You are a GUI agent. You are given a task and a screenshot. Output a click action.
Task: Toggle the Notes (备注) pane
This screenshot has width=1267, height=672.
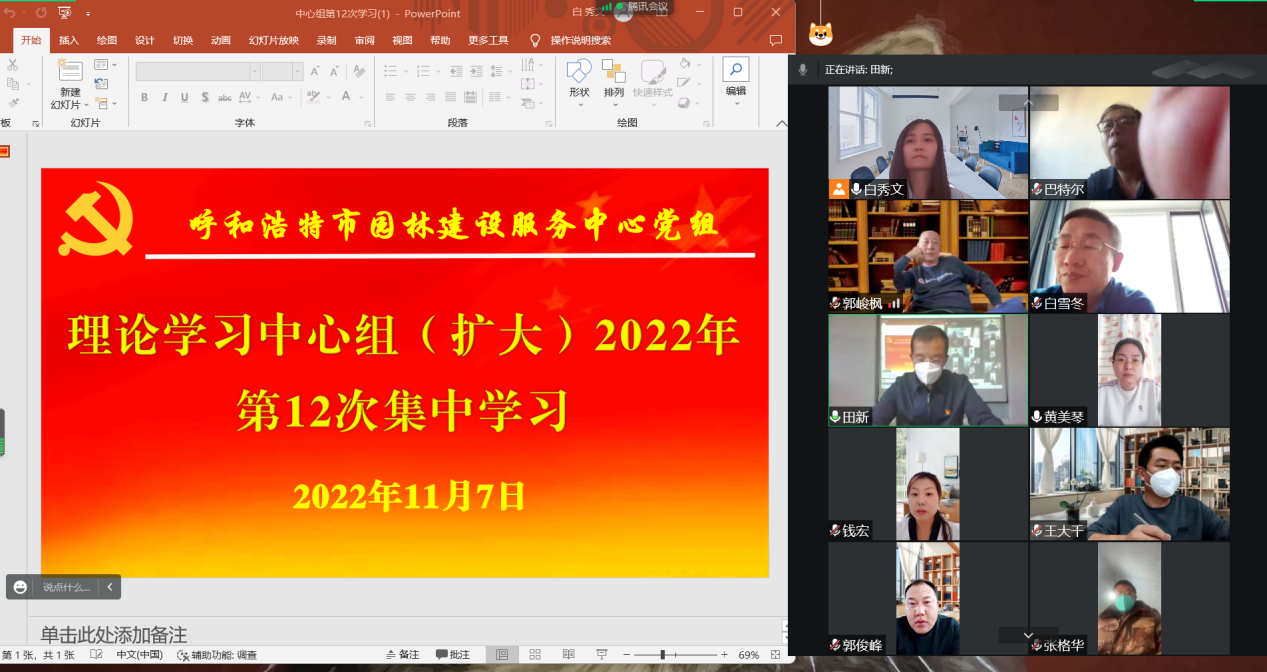pos(402,655)
